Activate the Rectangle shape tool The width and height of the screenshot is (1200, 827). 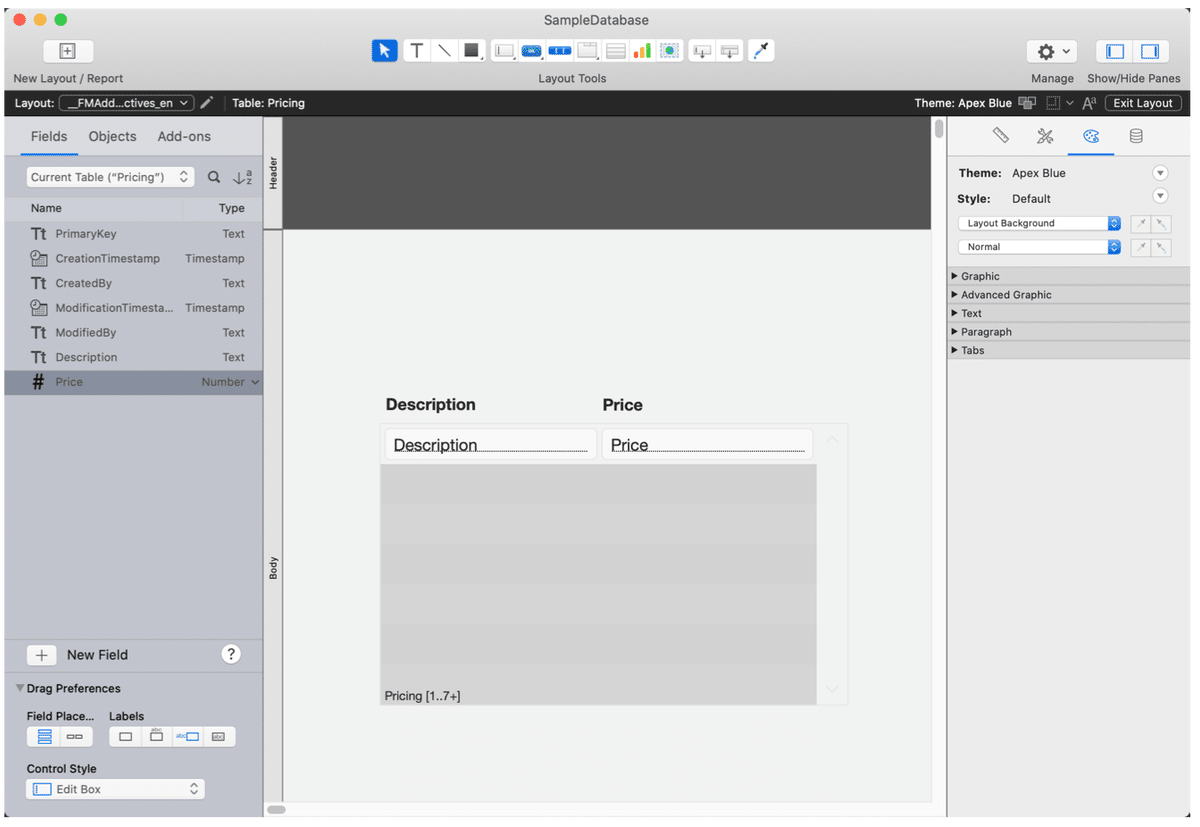coord(471,50)
